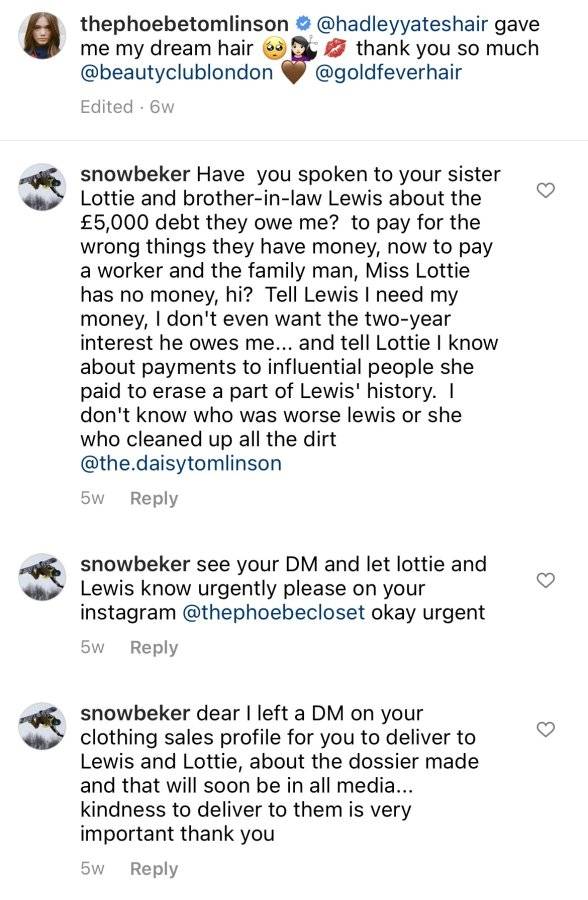Like the comment about the dossier
588x900 pixels.
pos(545,729)
